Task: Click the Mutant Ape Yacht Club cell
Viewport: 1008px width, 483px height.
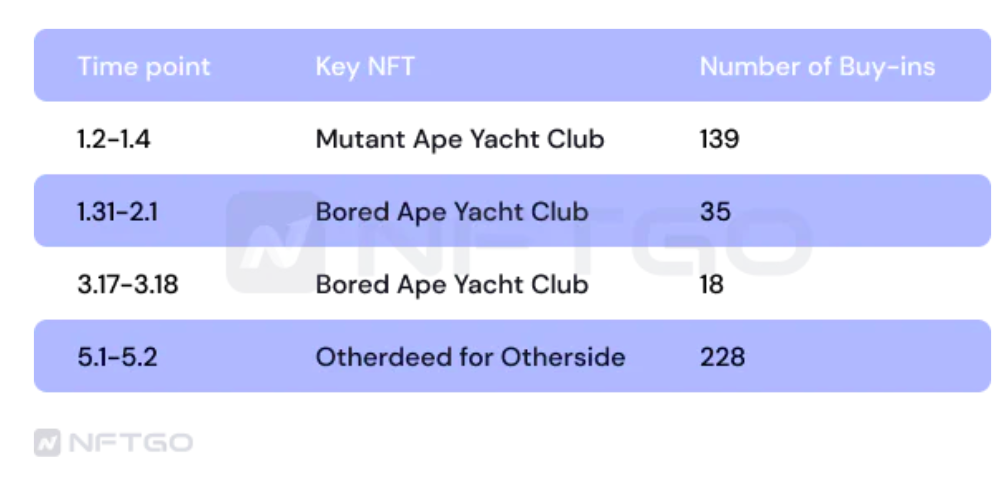Action: [460, 139]
